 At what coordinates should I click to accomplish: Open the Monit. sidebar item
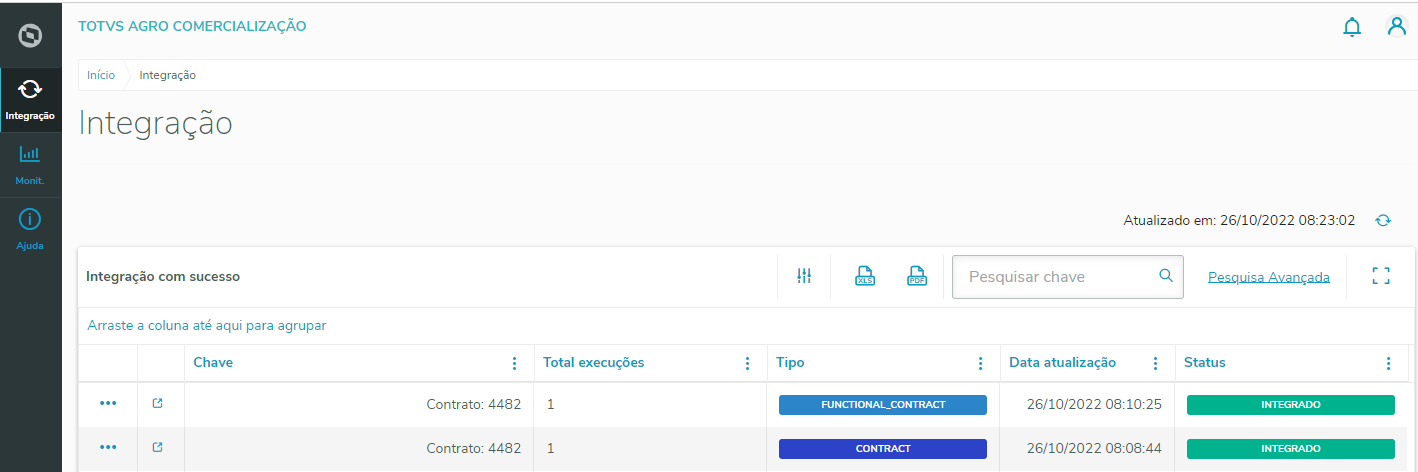coord(30,165)
